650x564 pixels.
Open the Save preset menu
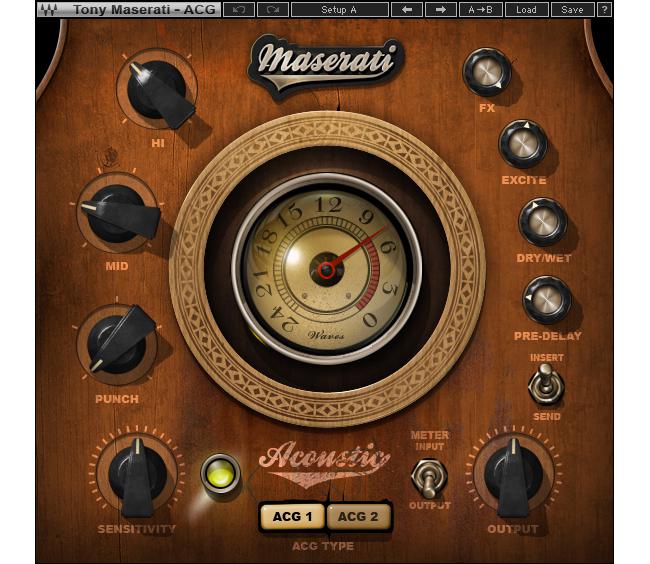571,10
